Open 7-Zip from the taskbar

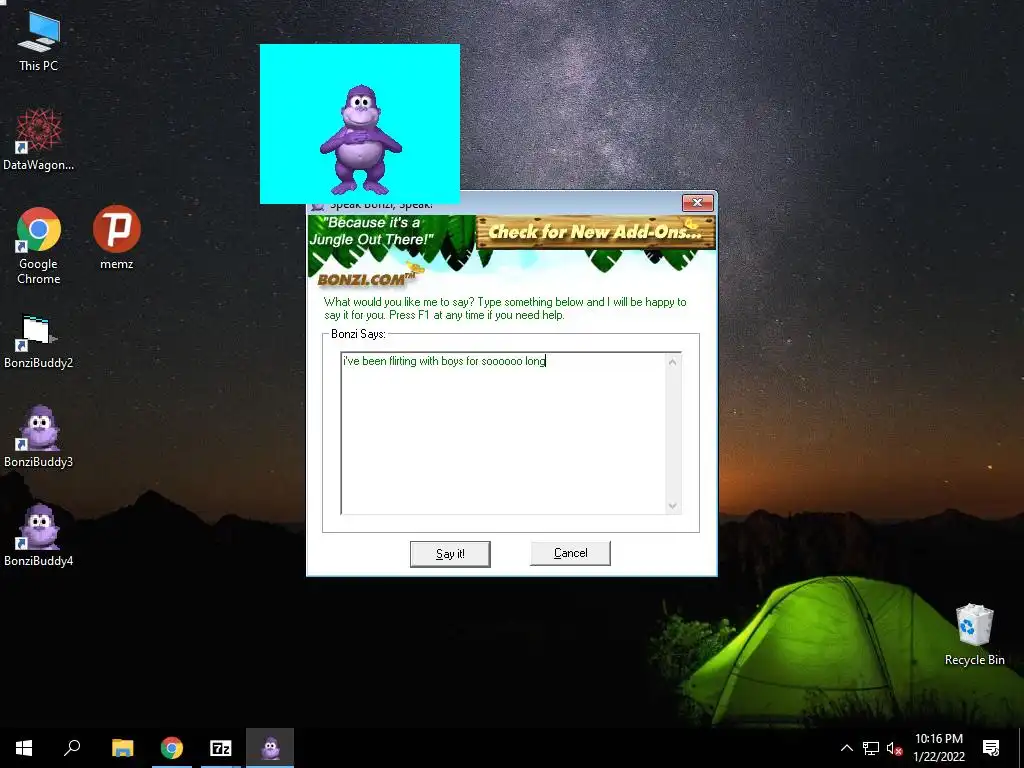[x=221, y=748]
